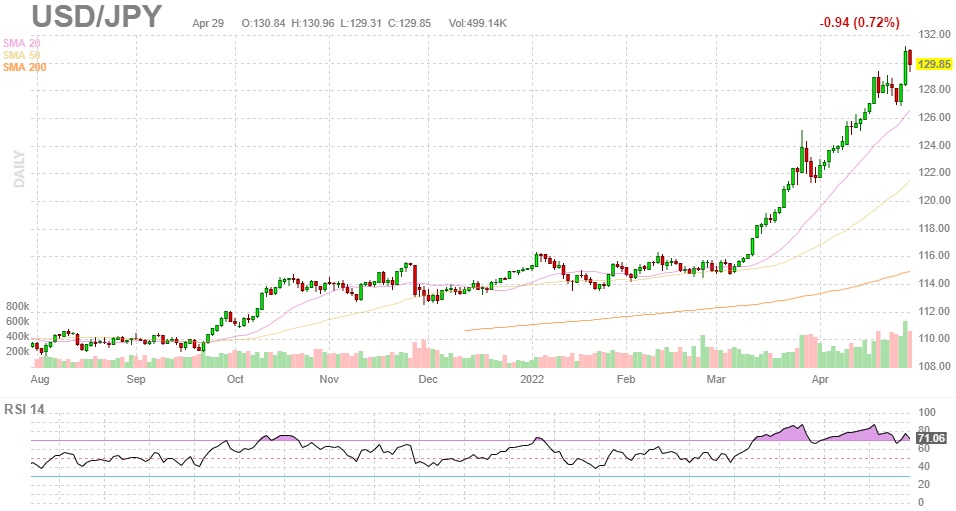The width and height of the screenshot is (956, 511).
Task: Click the 112.00 price axis label
Action: click(x=936, y=311)
